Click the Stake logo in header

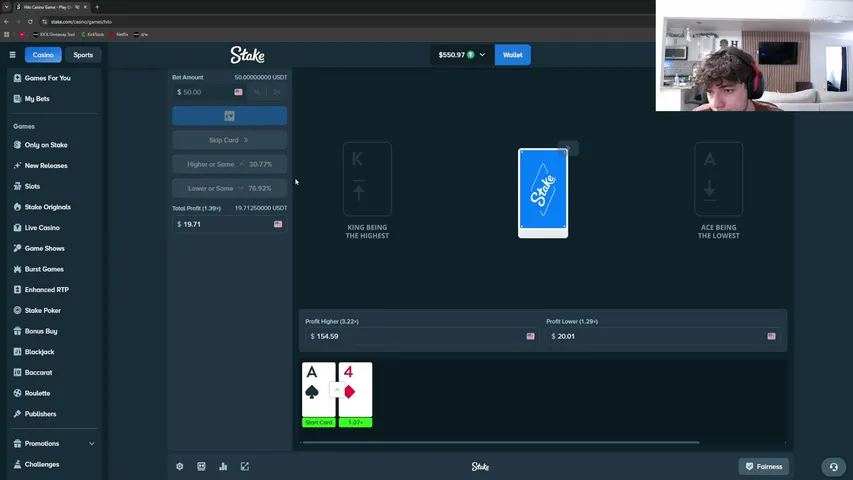tap(247, 55)
